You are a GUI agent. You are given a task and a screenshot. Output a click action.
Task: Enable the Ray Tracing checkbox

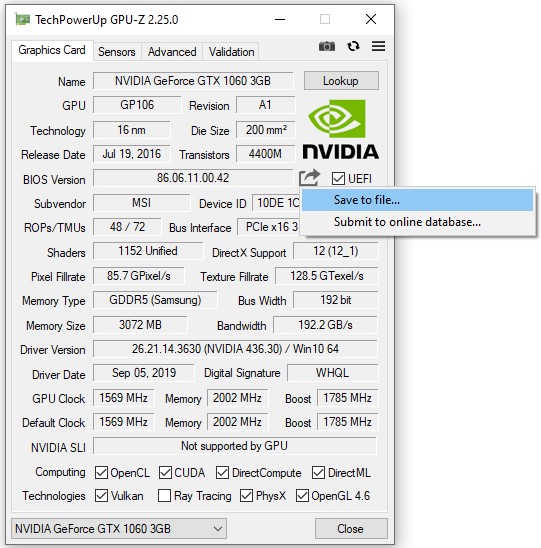click(165, 496)
